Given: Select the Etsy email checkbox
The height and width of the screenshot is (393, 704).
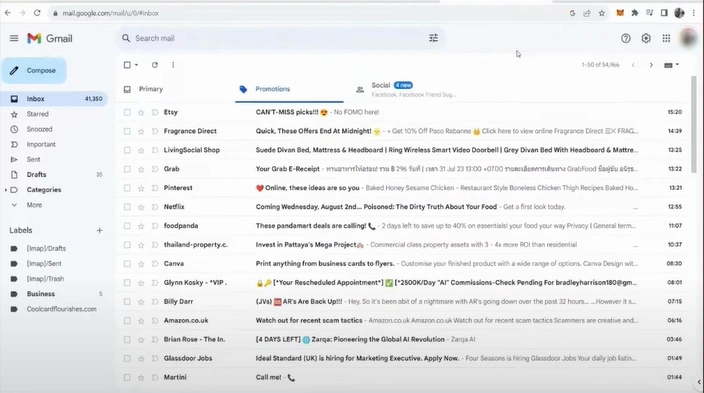Looking at the screenshot, I should (127, 112).
